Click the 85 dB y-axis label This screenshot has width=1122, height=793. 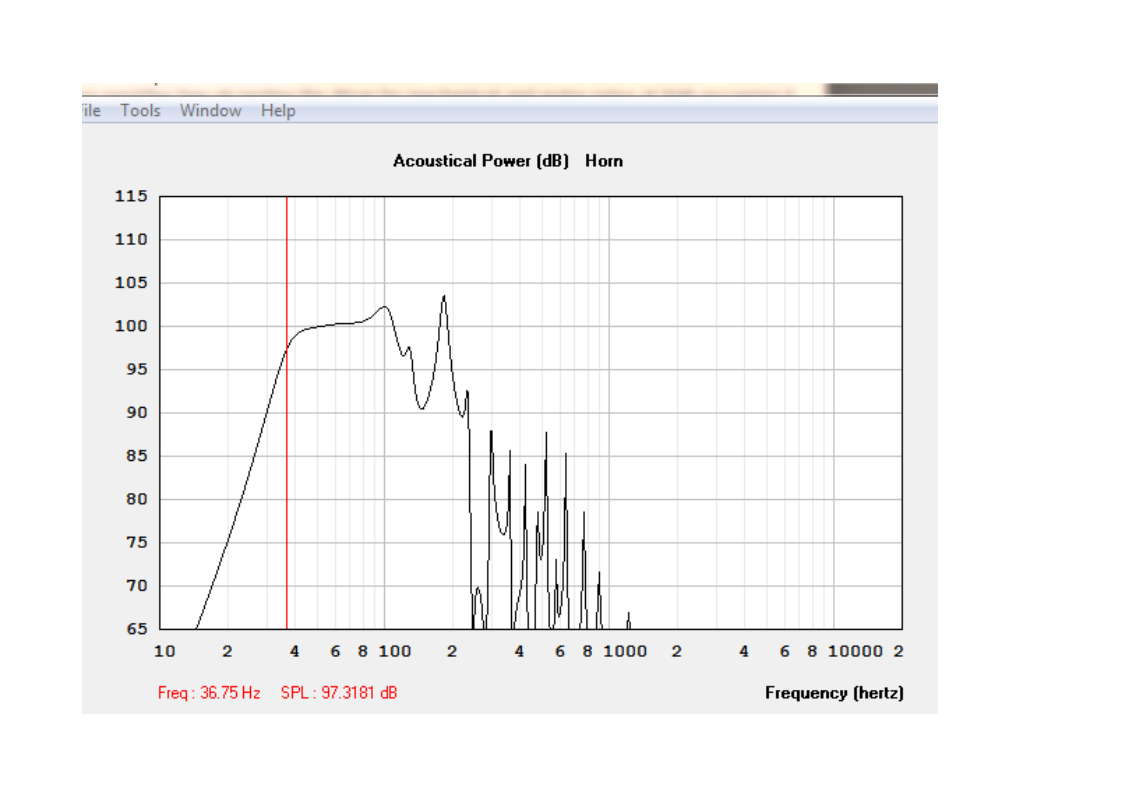(137, 456)
